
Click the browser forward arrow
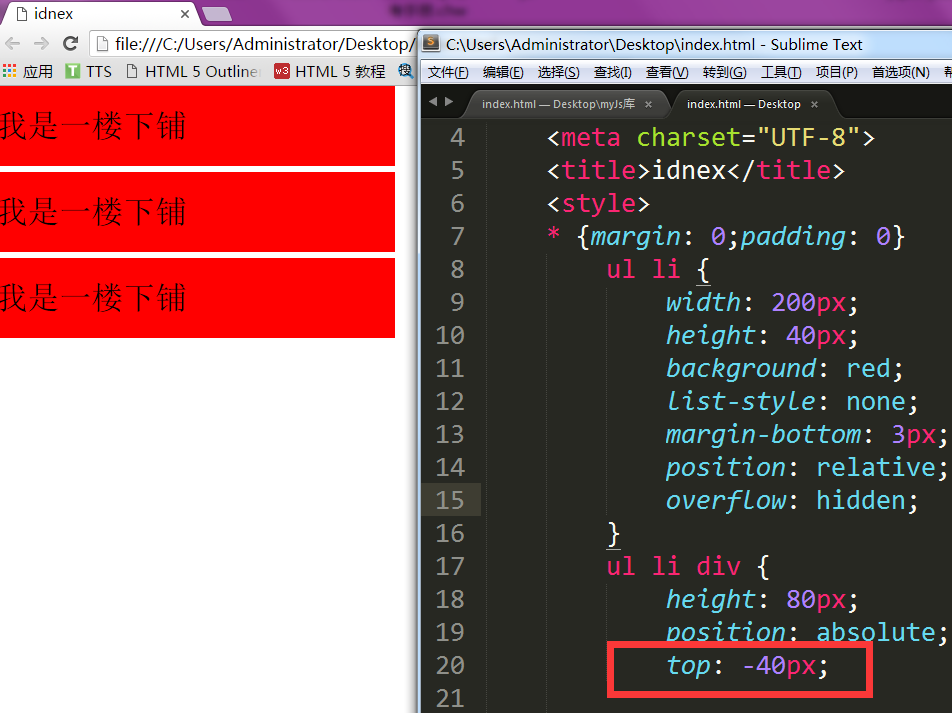(x=41, y=44)
